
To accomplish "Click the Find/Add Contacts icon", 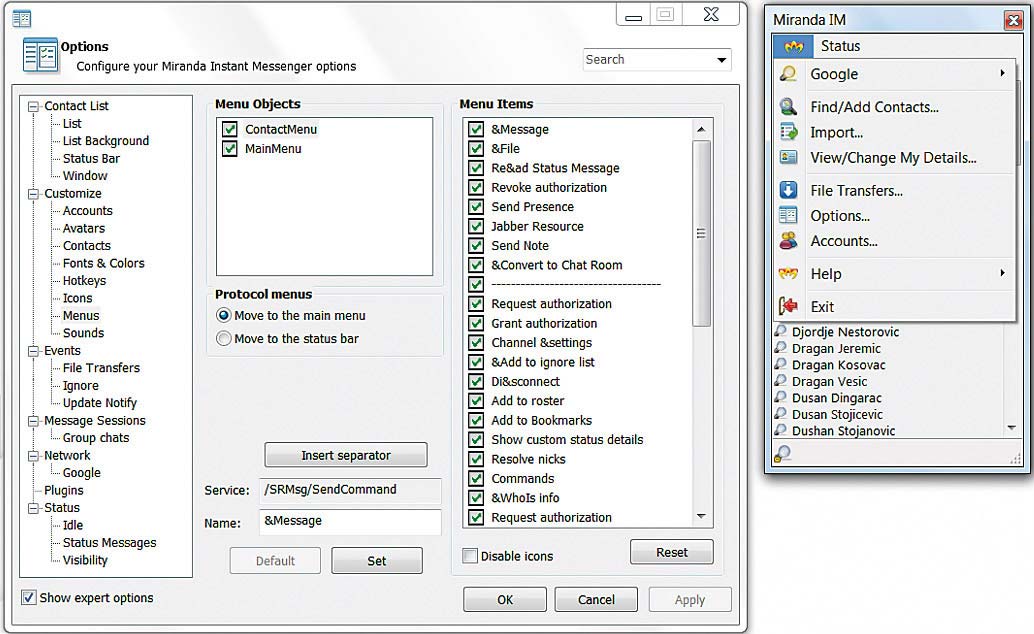I will (x=788, y=106).
